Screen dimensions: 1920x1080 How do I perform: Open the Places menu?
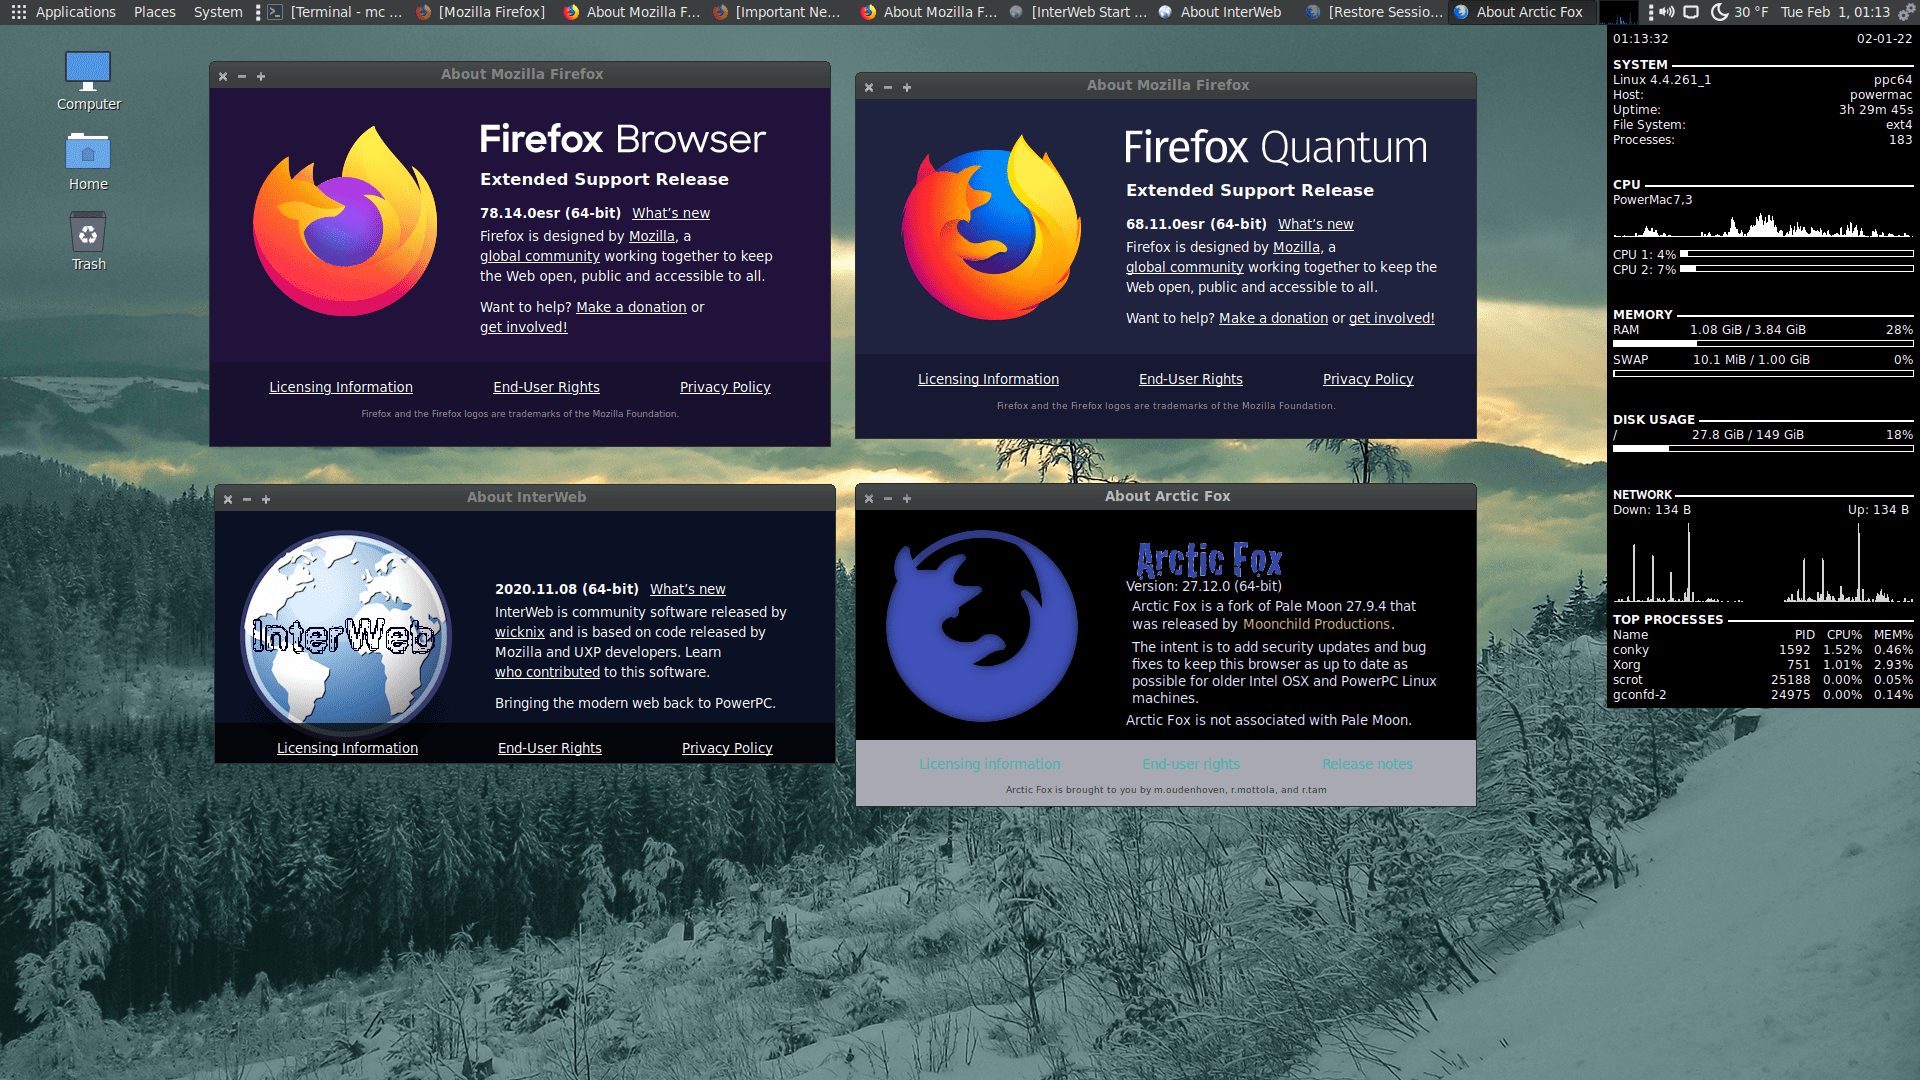154,12
